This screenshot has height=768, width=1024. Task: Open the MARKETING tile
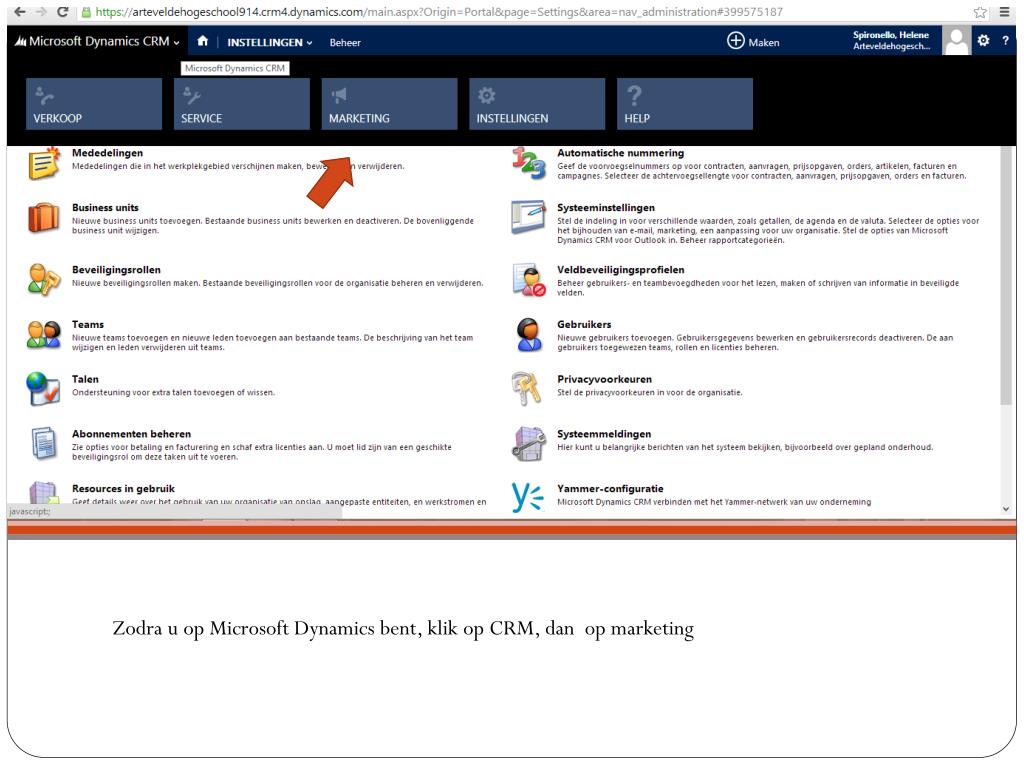(389, 104)
